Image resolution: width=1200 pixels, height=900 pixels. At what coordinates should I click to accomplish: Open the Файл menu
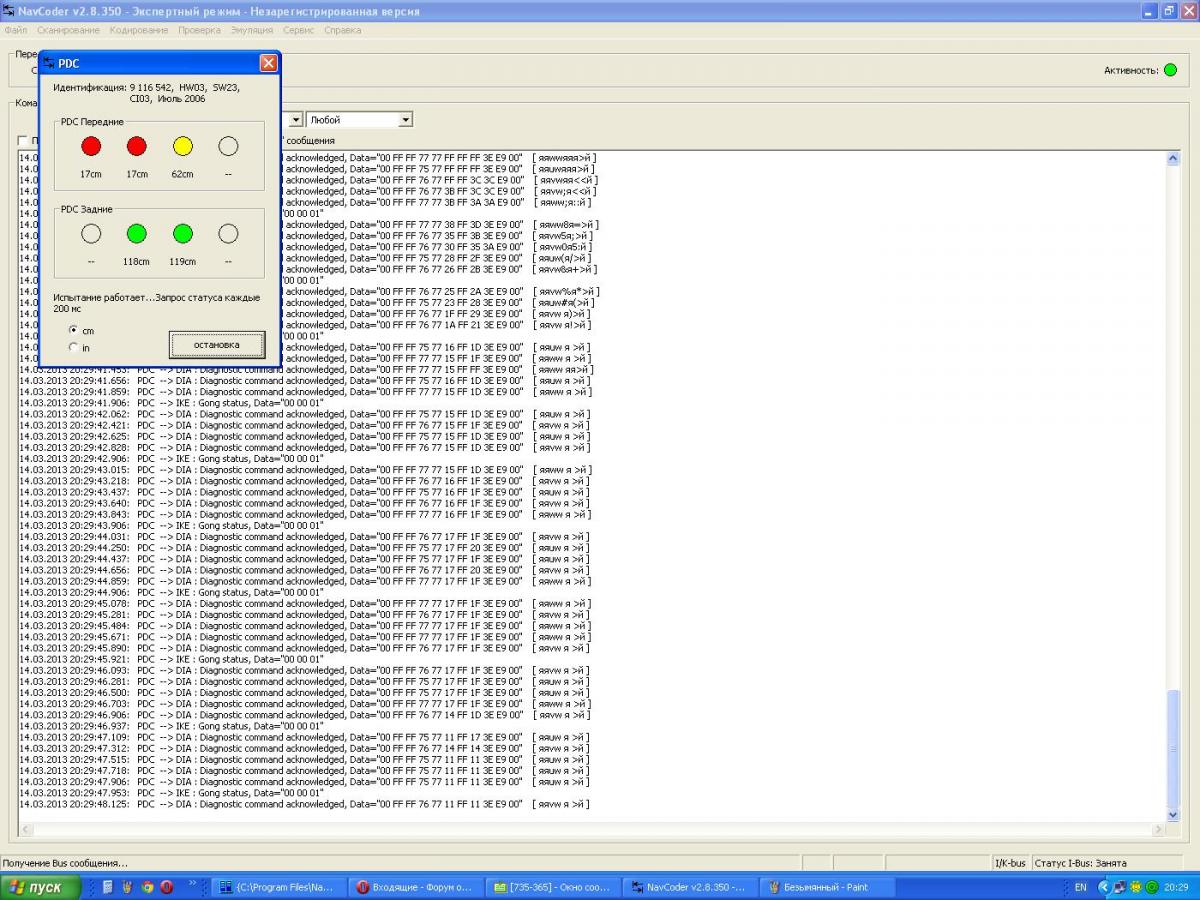[16, 30]
